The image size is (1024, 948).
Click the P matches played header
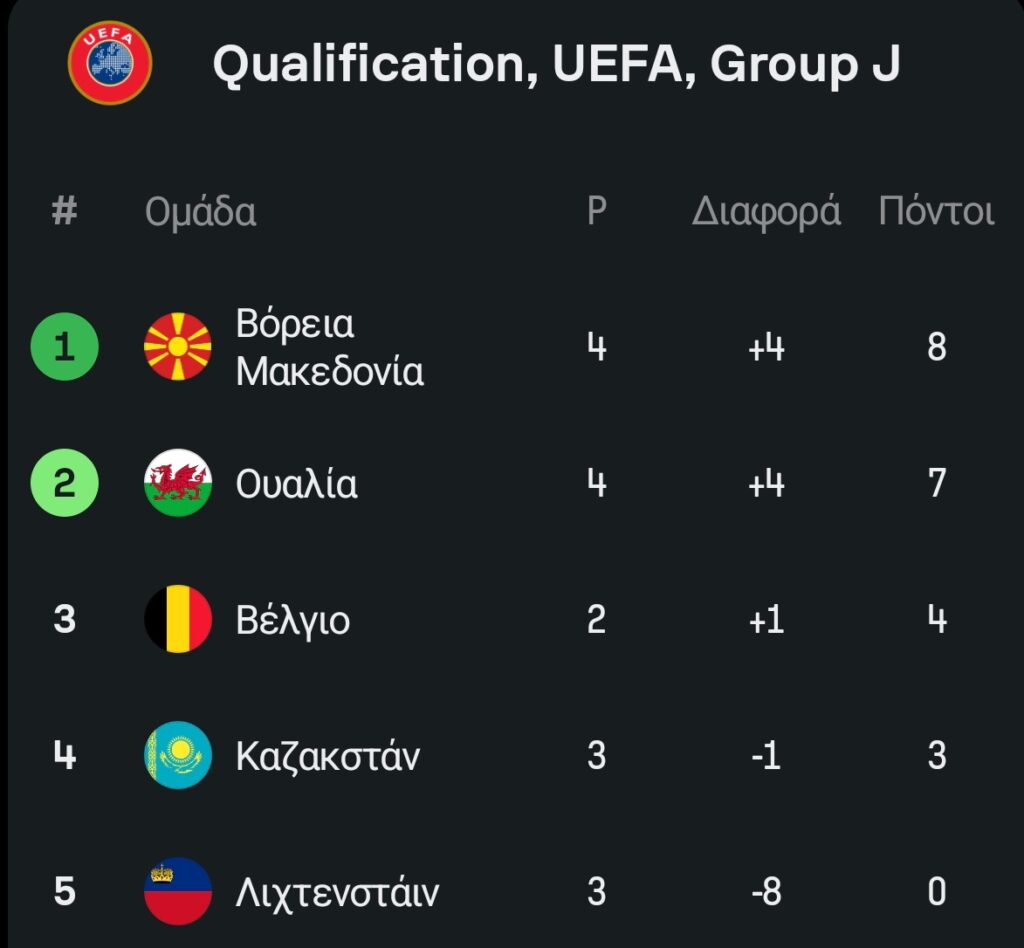coord(596,212)
